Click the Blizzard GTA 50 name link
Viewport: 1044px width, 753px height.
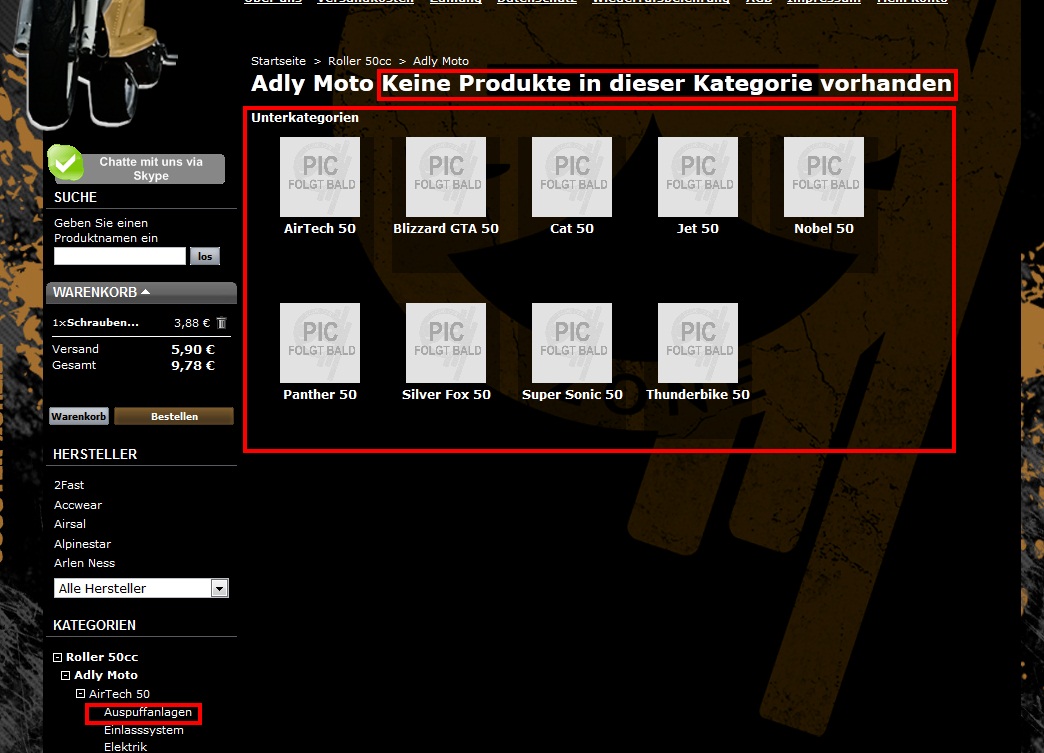click(x=445, y=228)
